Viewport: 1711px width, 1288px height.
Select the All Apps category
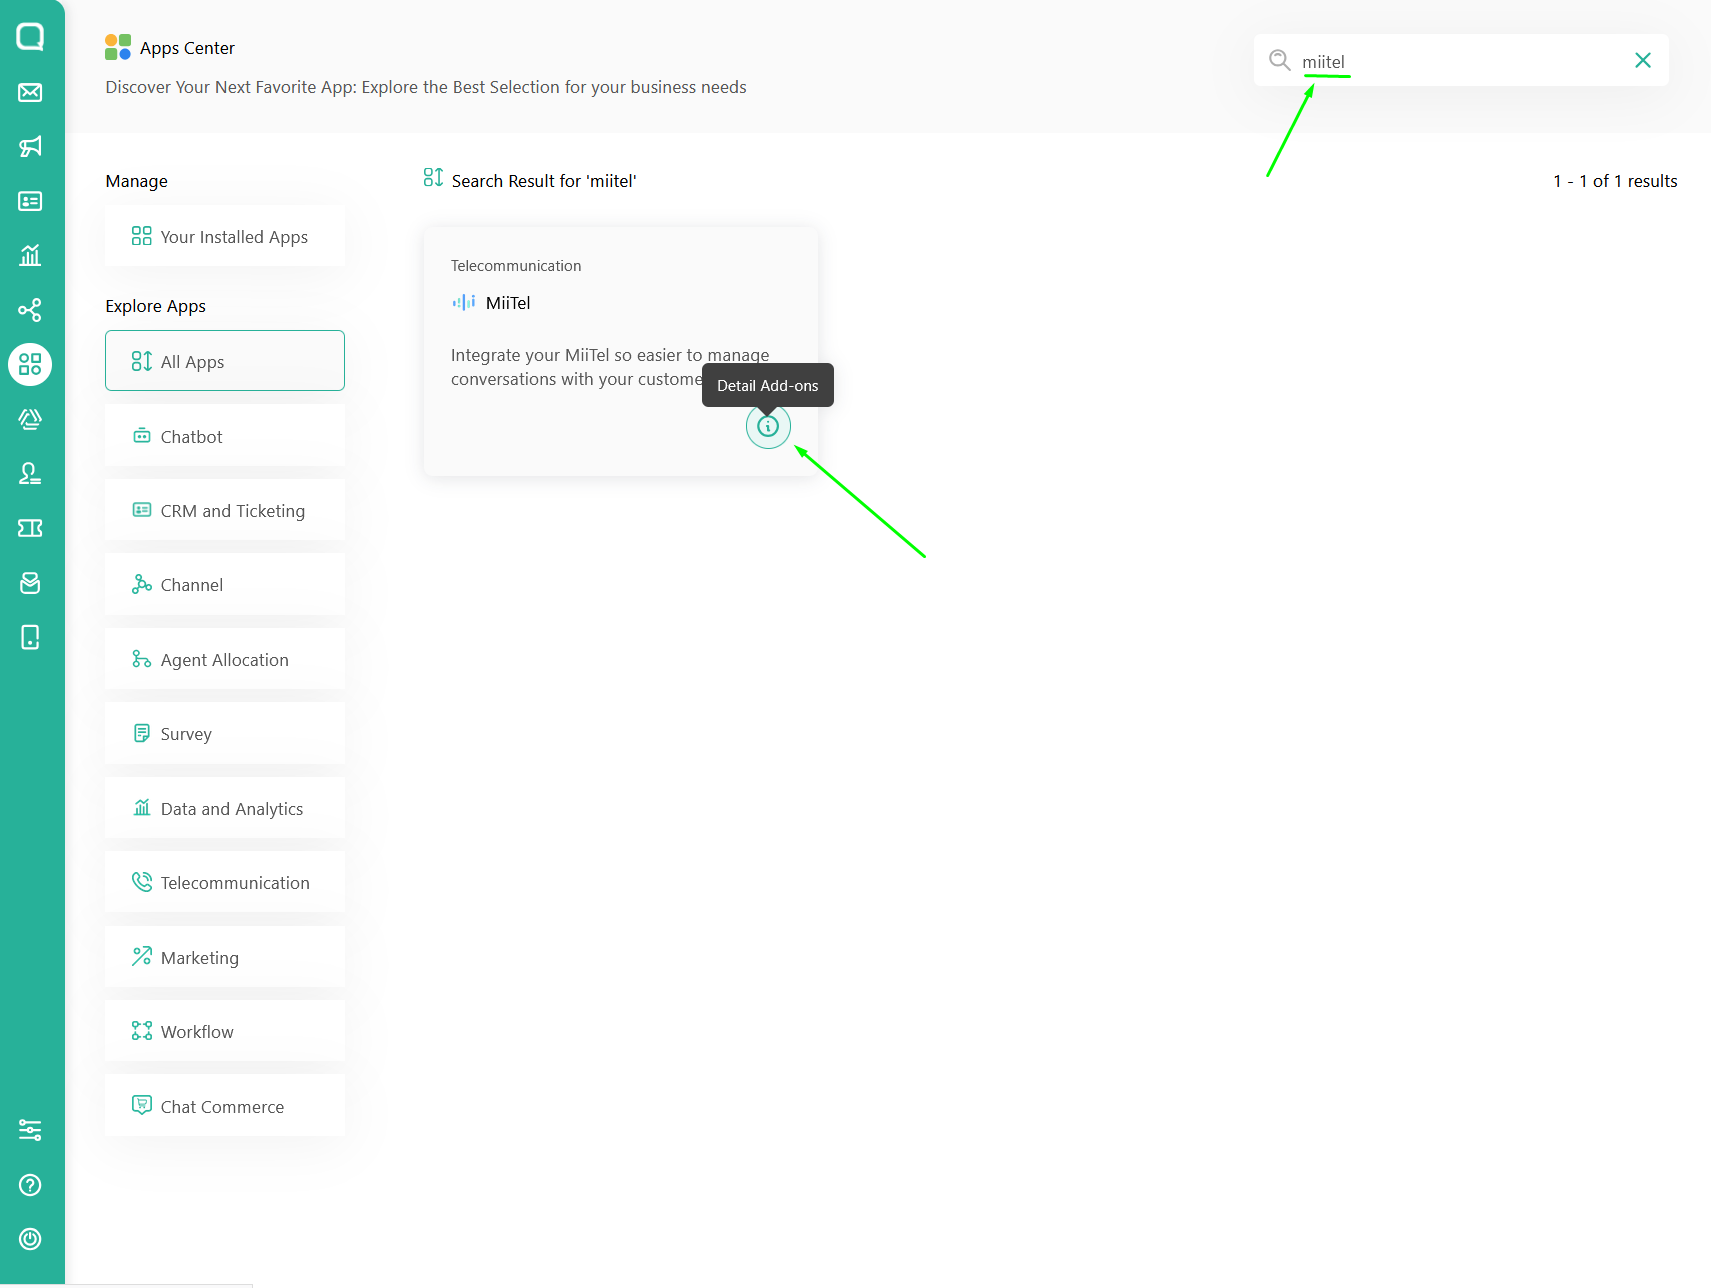[x=225, y=361]
